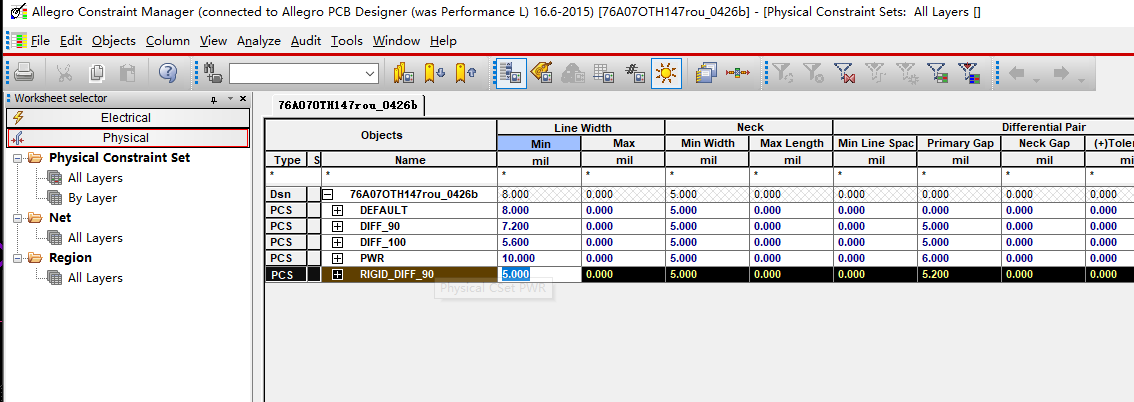Screen dimensions: 1134x402
Task: Click the toggle bookmark icon with three ribbons
Action: coord(403,72)
